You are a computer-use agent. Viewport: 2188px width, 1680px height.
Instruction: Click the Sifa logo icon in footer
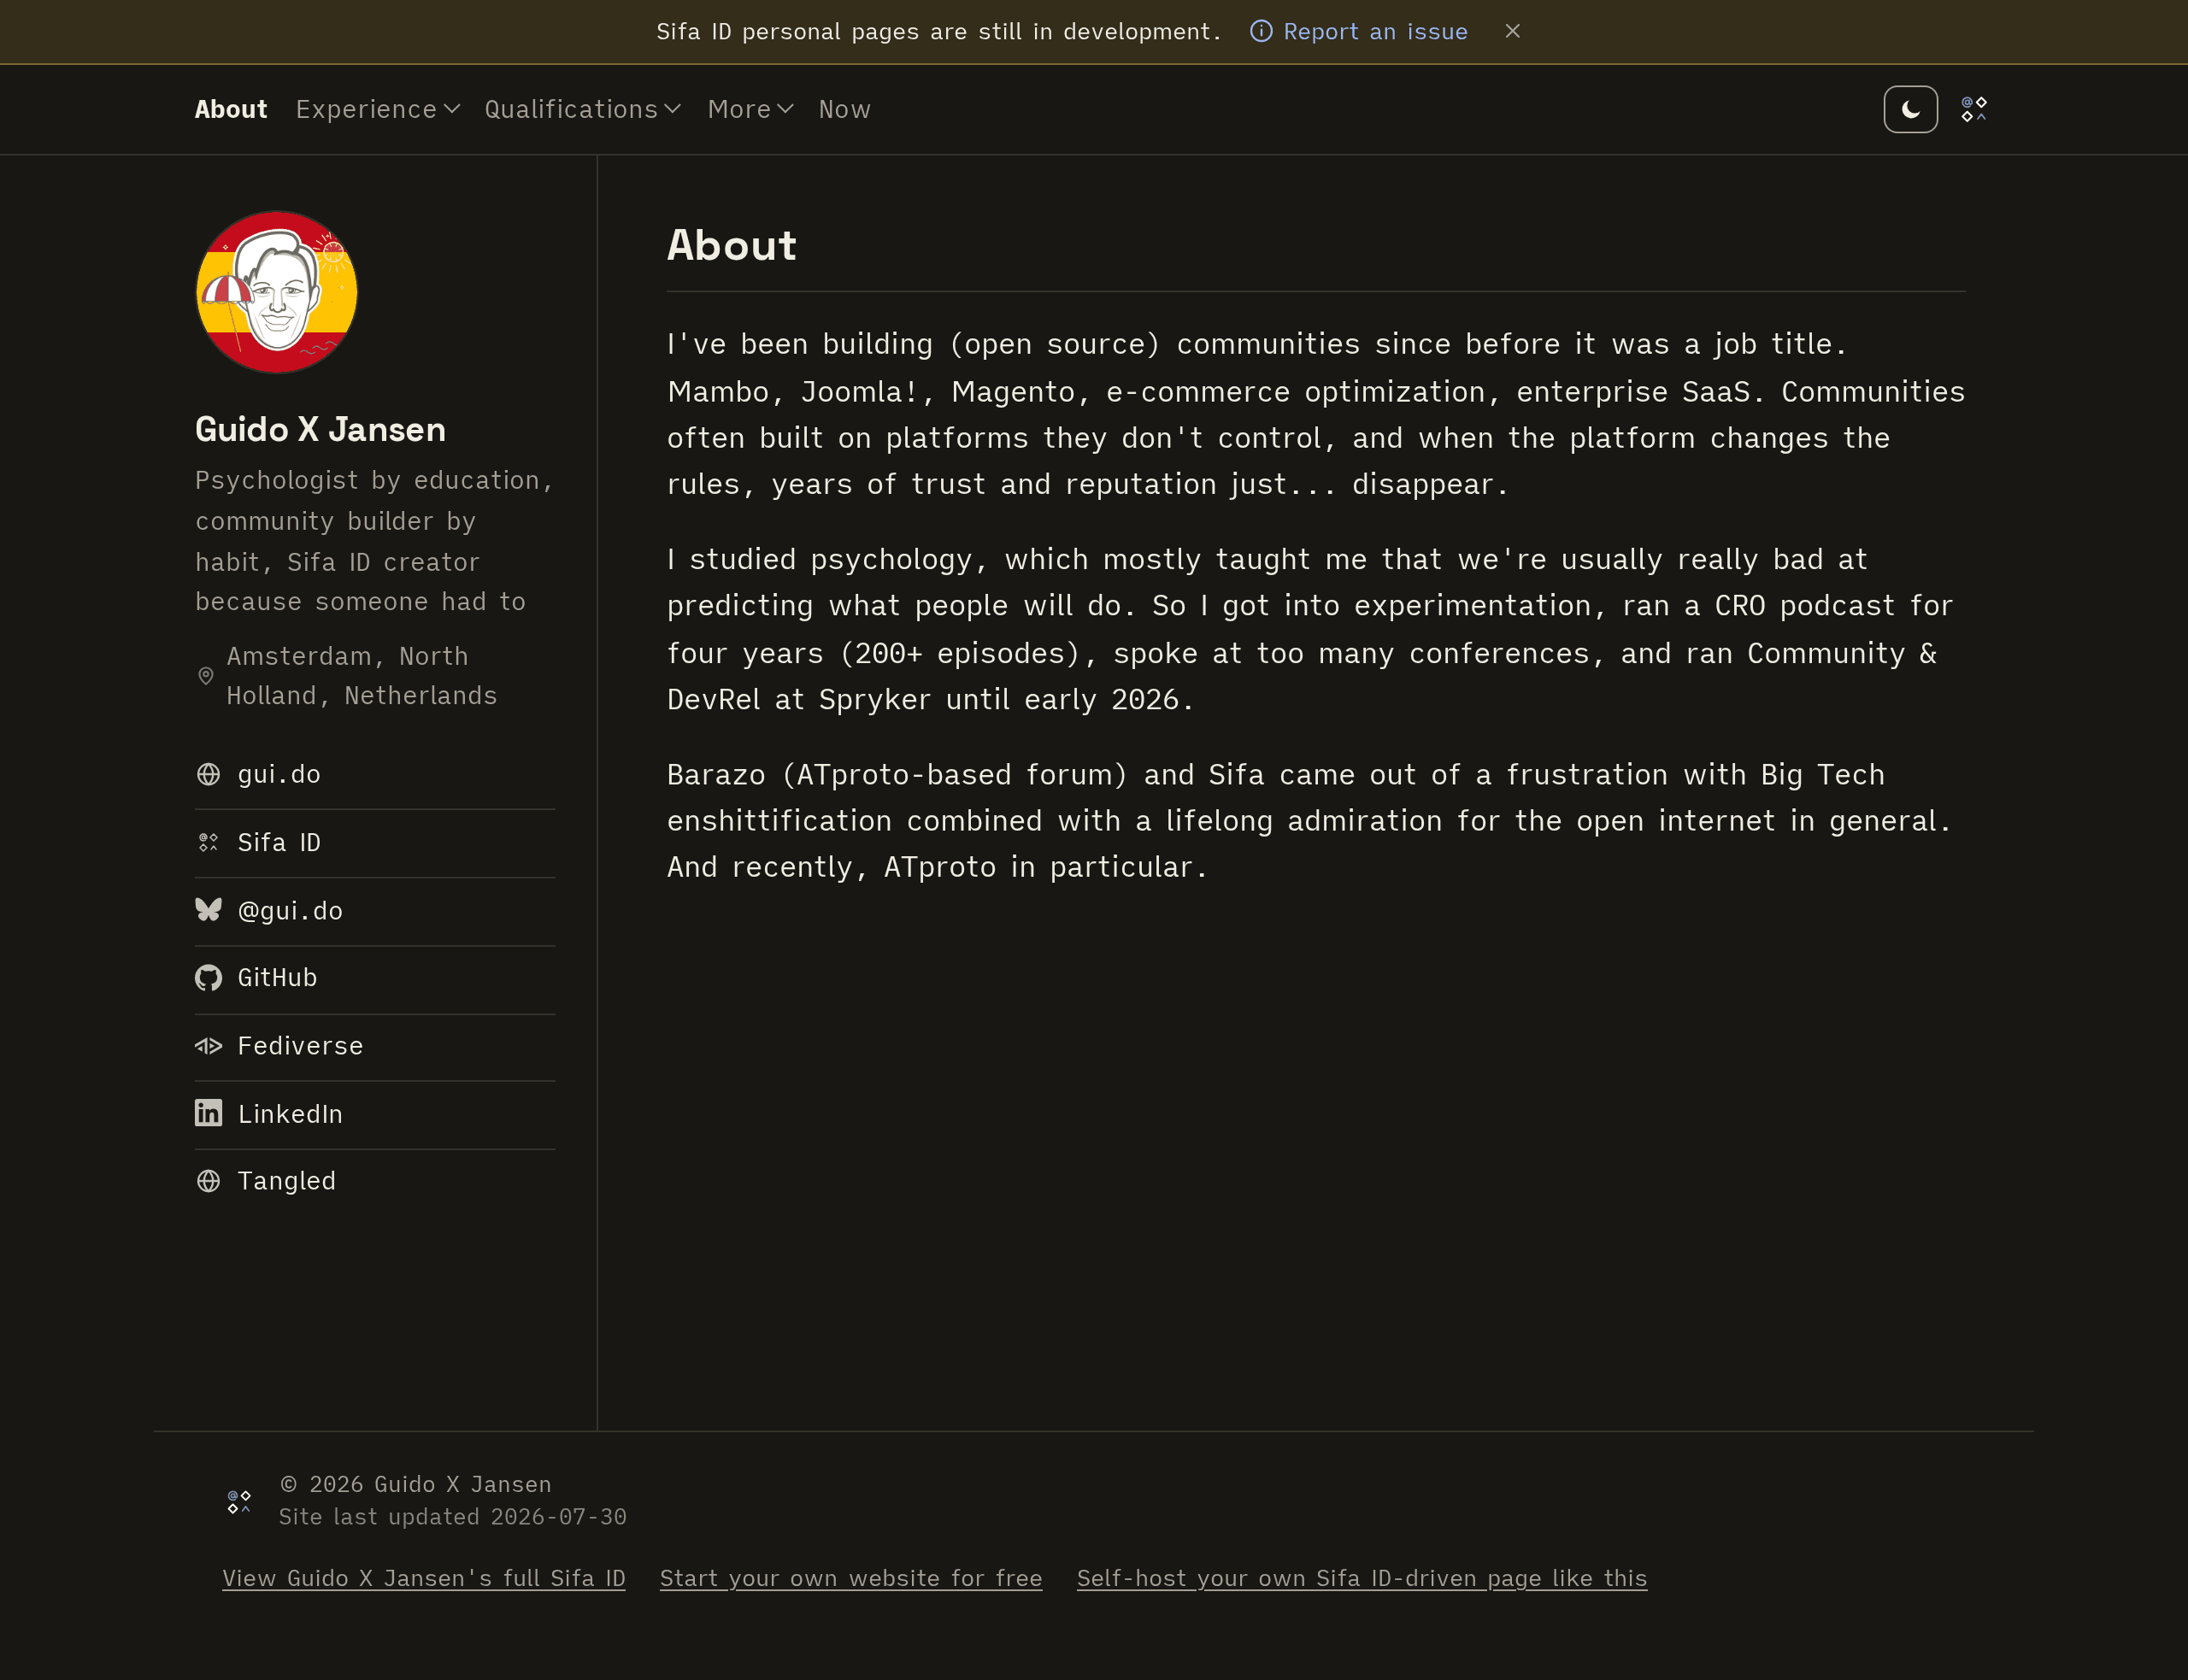click(x=239, y=1501)
